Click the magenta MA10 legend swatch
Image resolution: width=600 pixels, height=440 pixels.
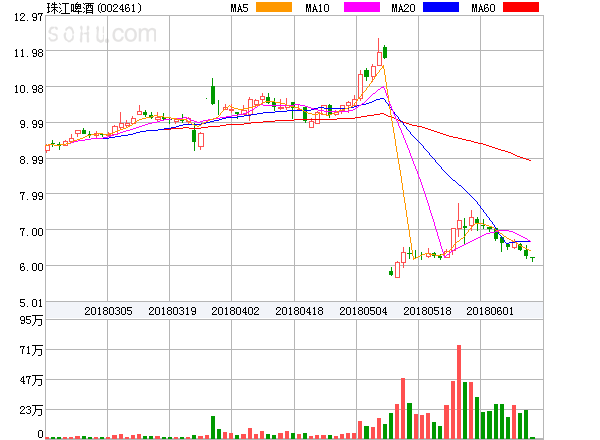coord(362,7)
